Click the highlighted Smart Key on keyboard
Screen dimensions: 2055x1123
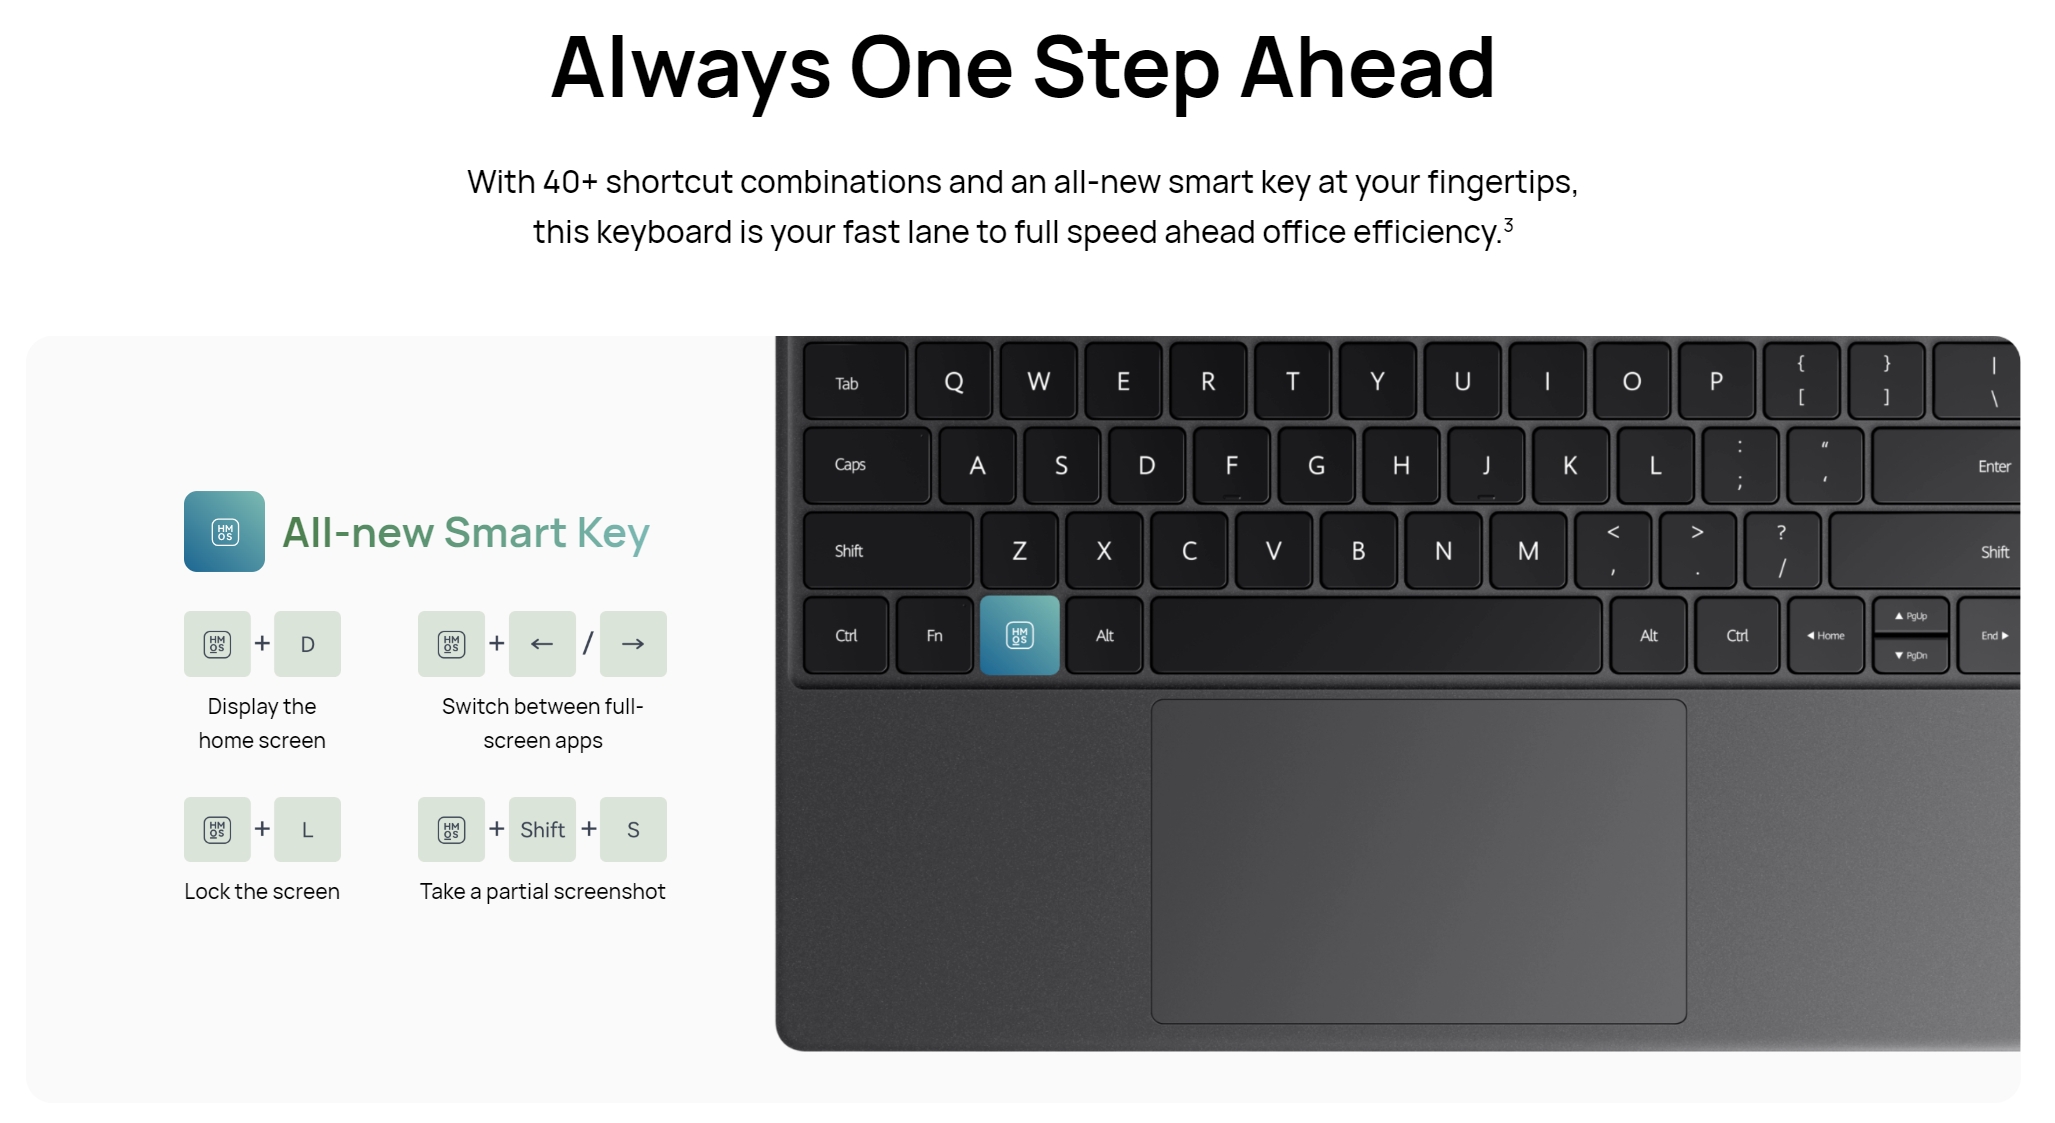tap(1021, 635)
